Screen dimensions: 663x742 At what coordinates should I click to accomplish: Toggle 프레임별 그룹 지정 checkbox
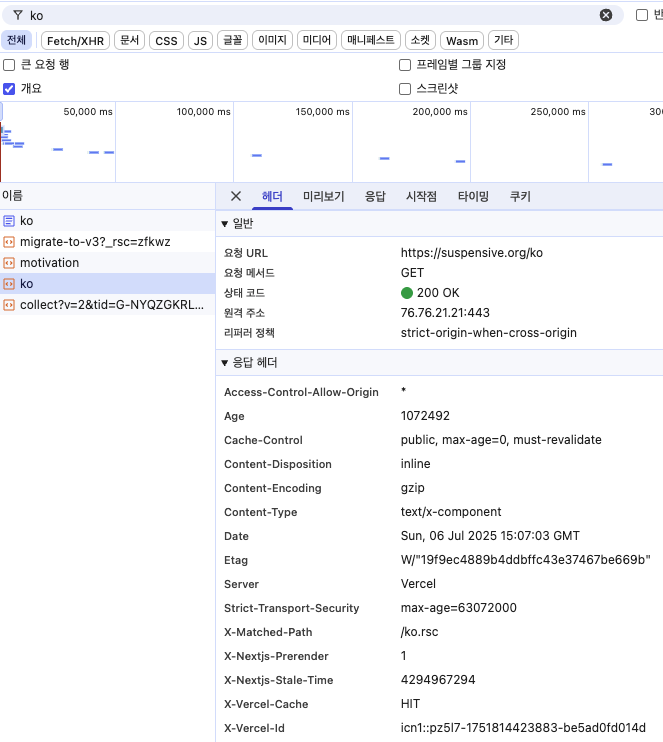point(405,65)
